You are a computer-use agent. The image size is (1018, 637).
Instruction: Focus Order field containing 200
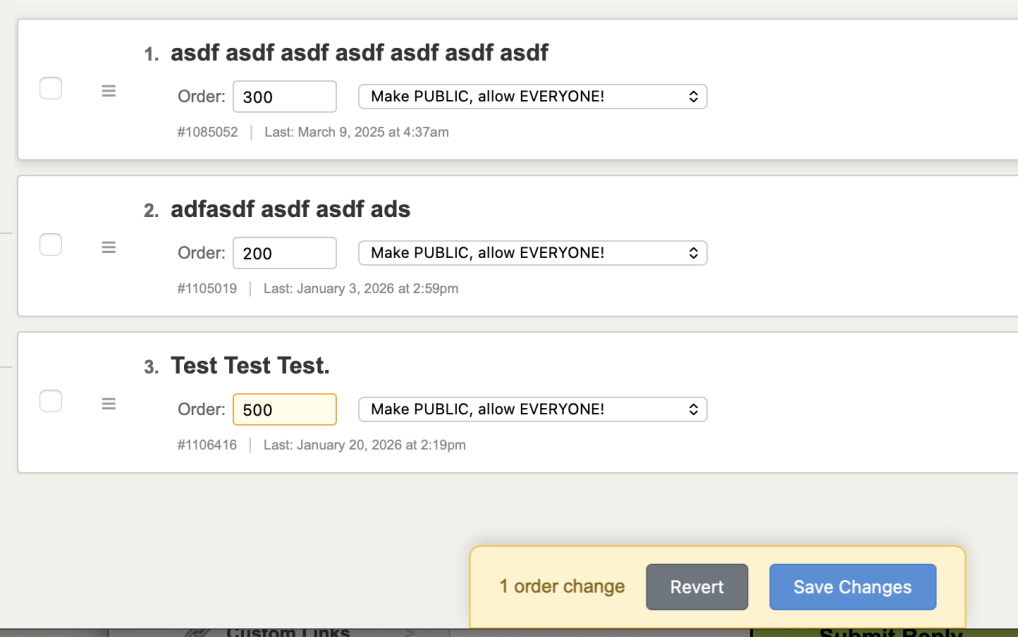tap(284, 253)
